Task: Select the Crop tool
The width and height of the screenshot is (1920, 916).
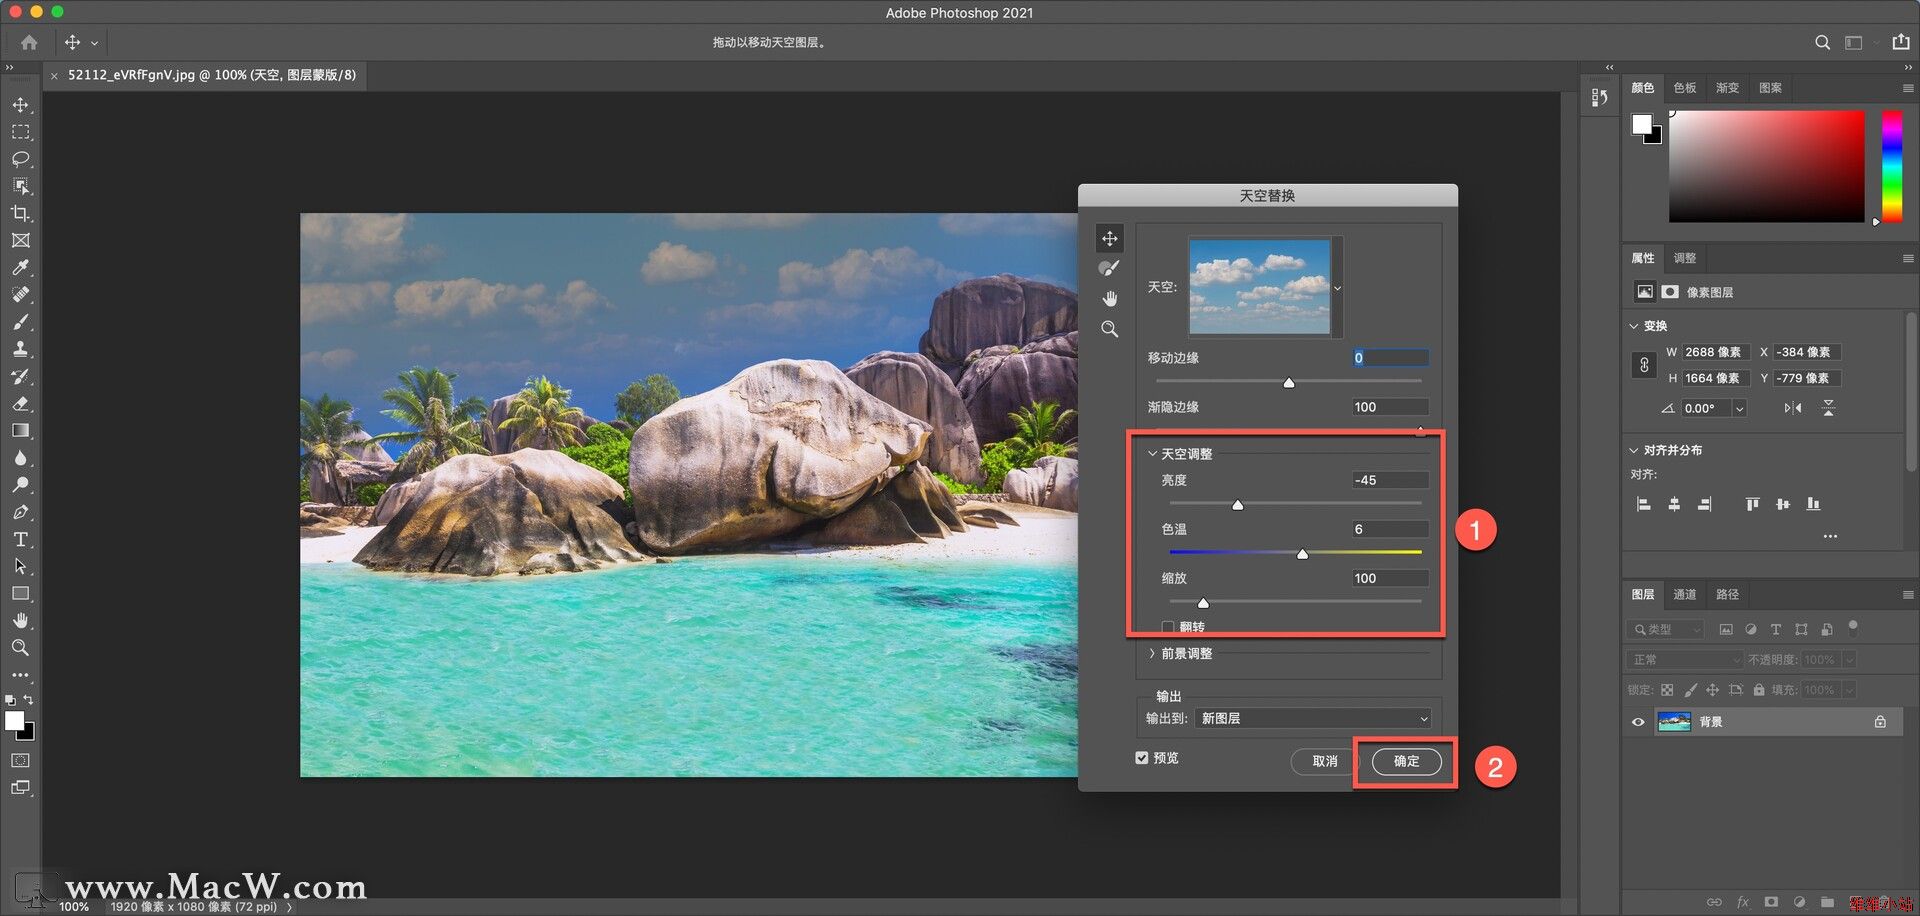Action: (20, 213)
